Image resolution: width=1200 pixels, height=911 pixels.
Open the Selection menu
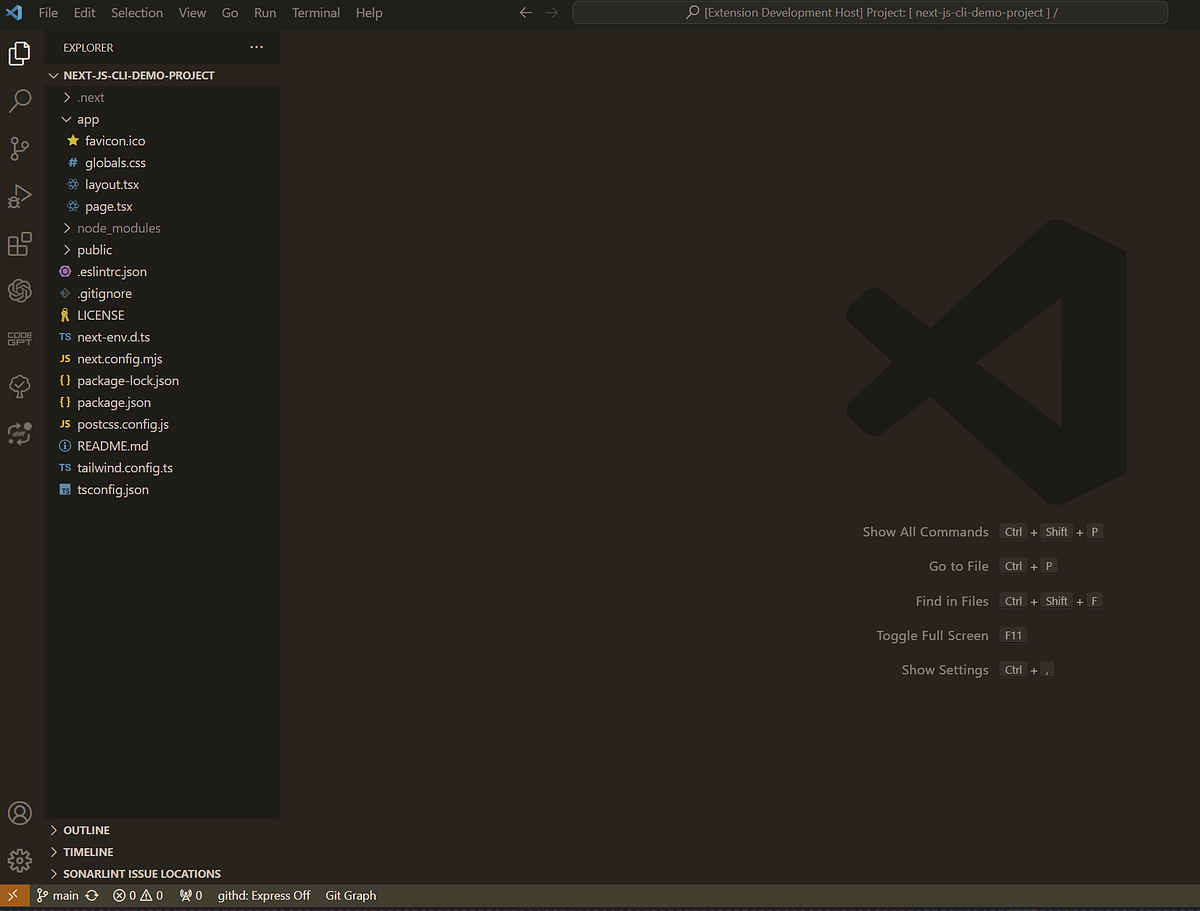(137, 13)
